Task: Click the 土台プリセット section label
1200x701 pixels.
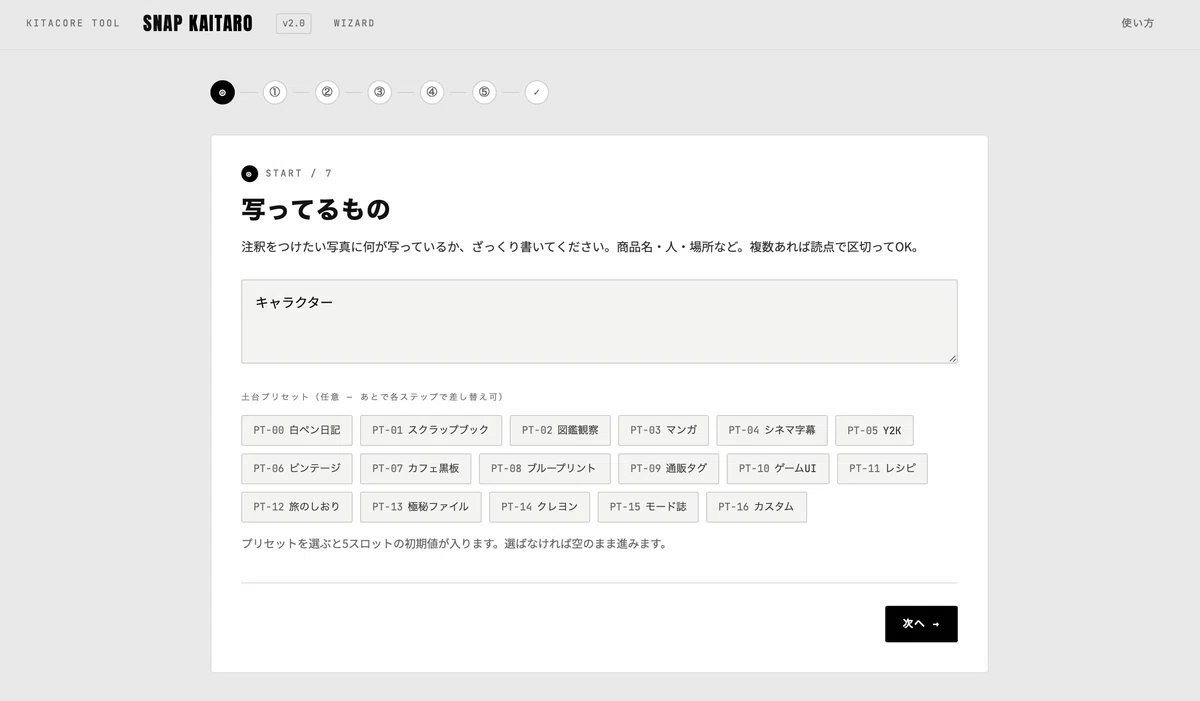Action: coord(372,397)
